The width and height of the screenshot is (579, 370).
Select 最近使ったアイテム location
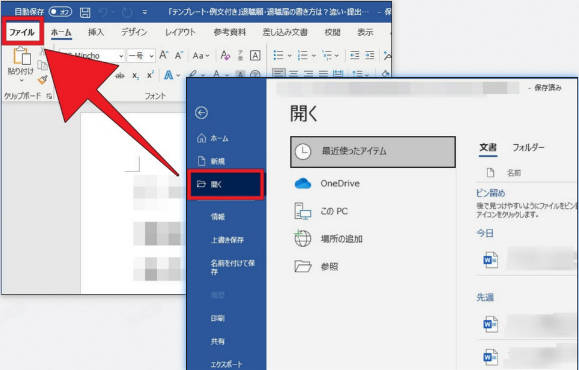(373, 152)
